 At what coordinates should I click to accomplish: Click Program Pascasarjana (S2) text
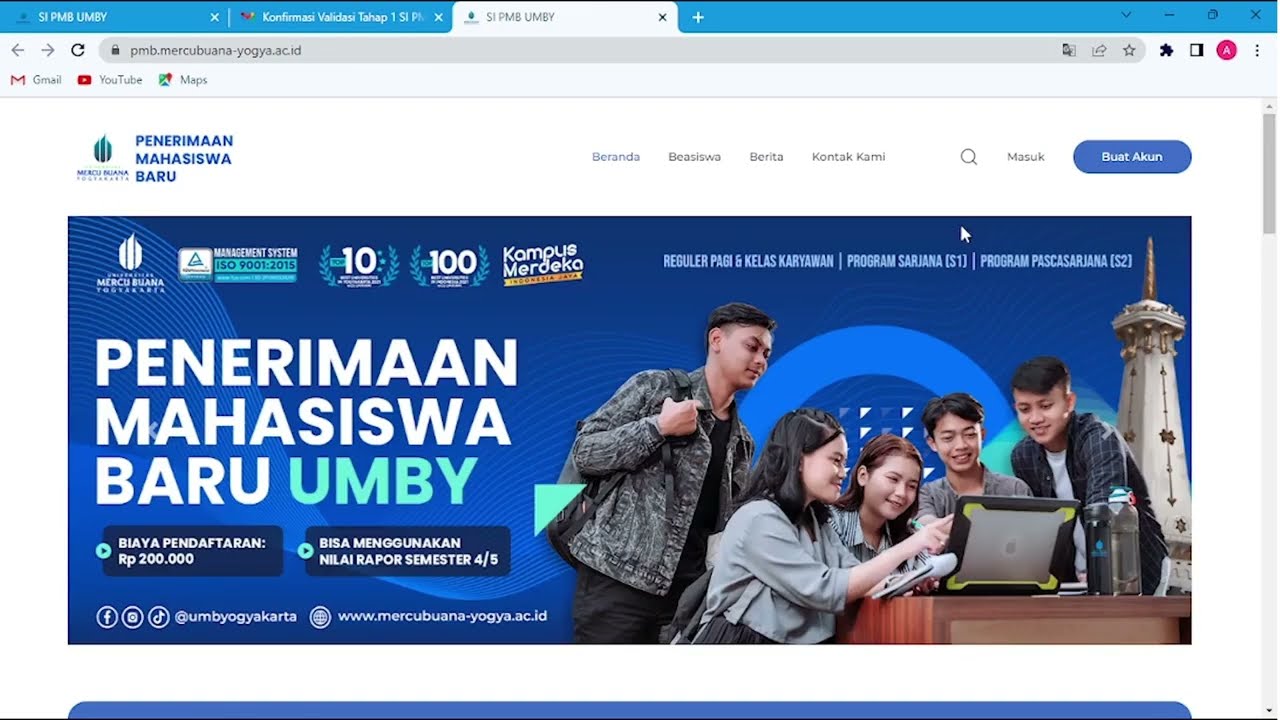[1056, 261]
